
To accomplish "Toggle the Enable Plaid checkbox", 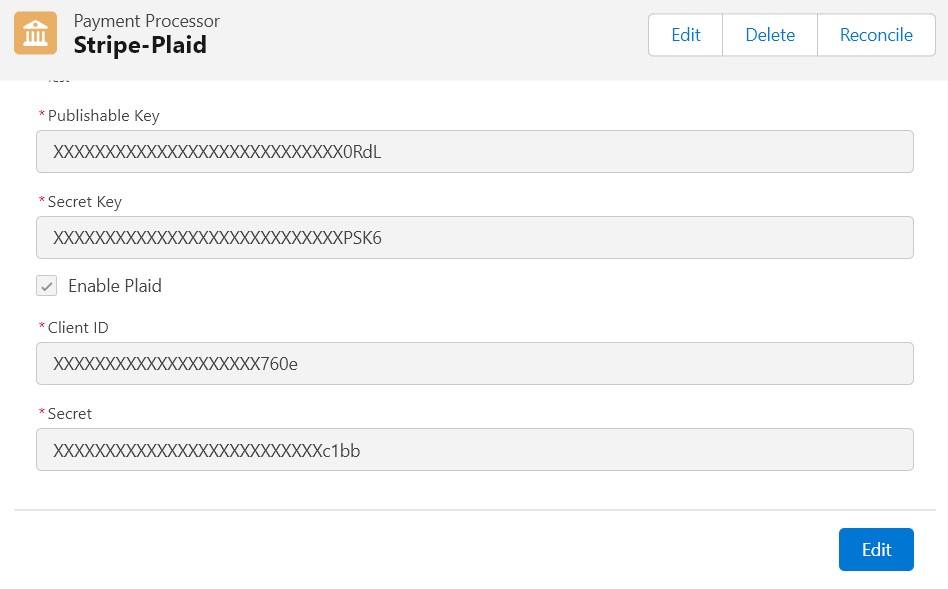I will pos(47,286).
